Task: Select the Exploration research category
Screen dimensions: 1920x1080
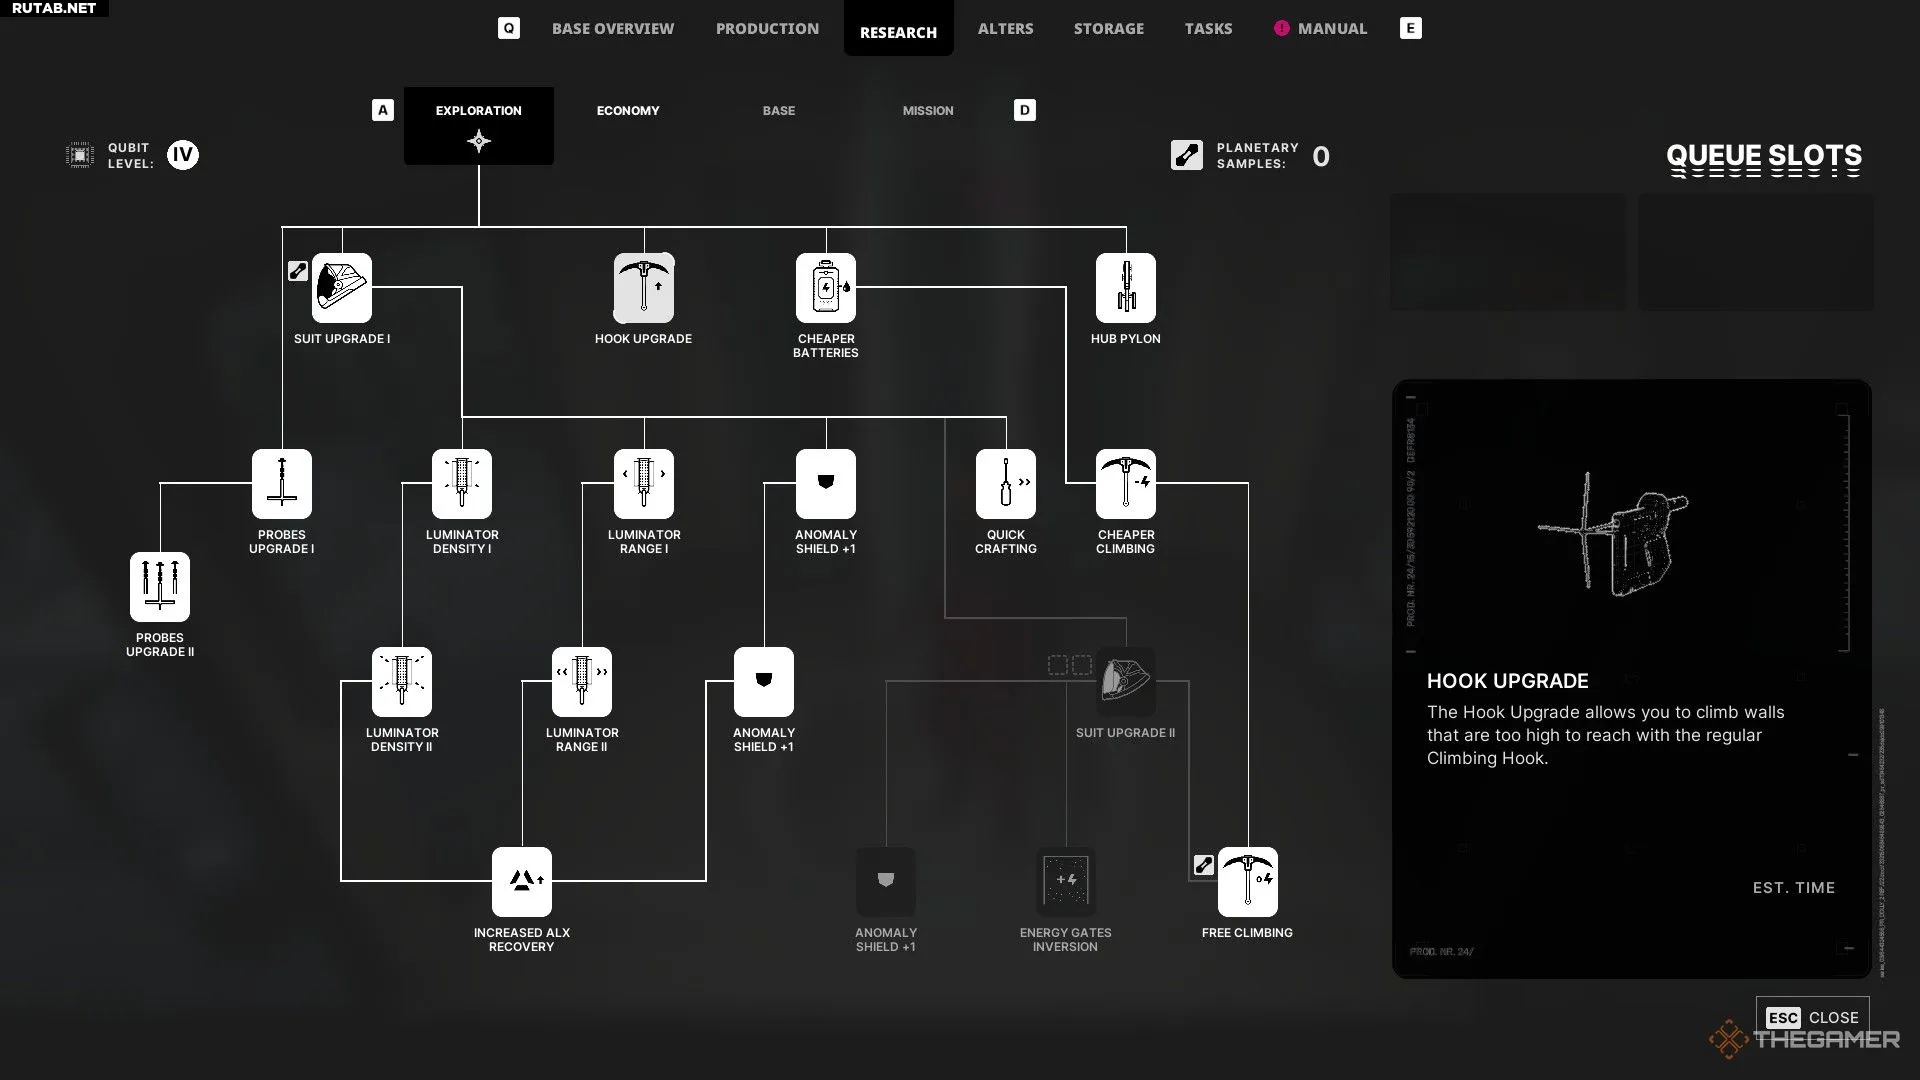Action: pyautogui.click(x=479, y=126)
